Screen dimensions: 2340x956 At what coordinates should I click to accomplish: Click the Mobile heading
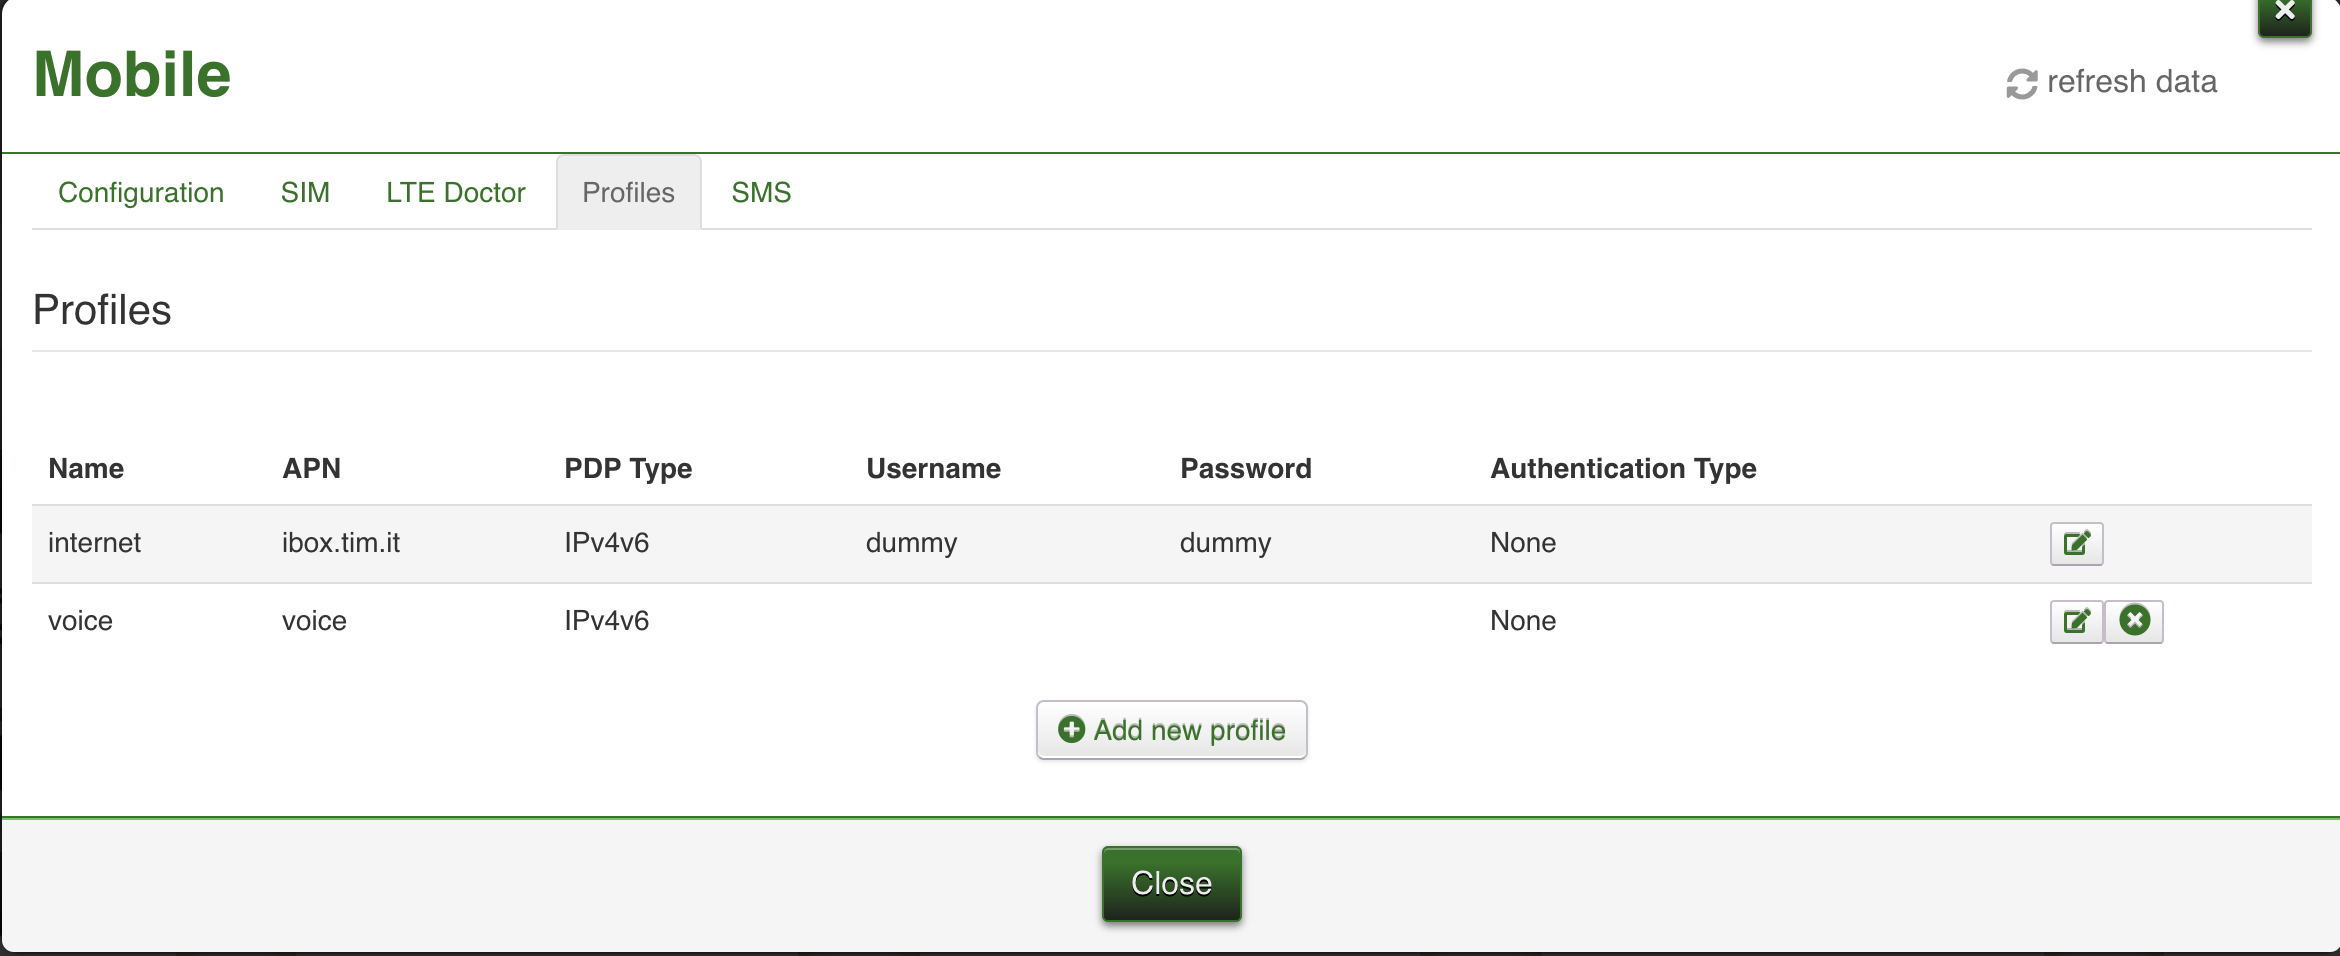point(132,75)
